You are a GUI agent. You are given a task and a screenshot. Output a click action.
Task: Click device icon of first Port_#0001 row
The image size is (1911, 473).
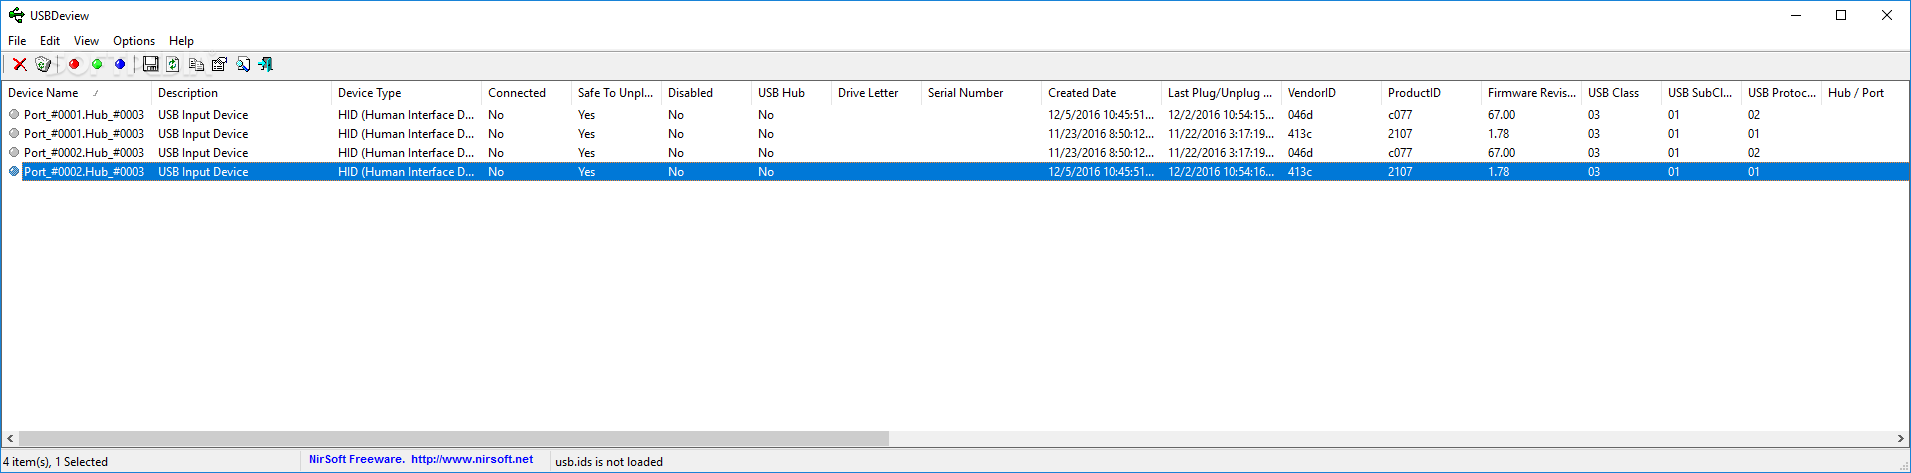(14, 114)
